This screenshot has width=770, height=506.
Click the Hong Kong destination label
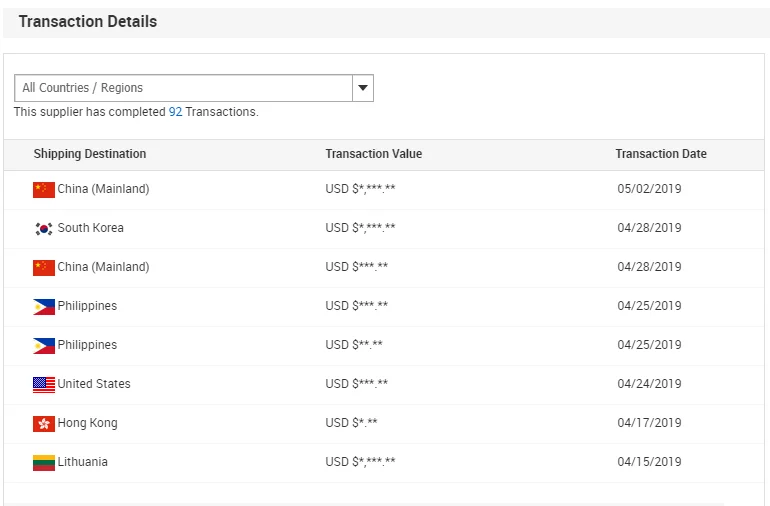[87, 423]
